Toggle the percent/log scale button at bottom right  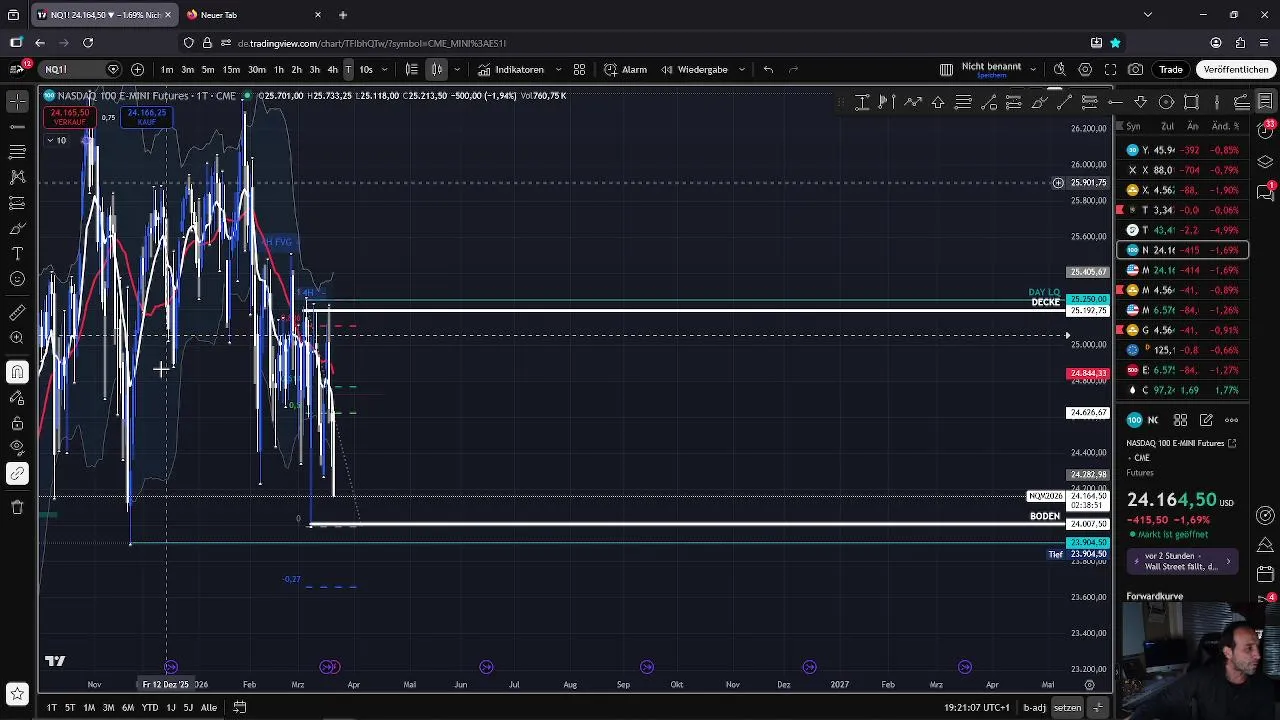1097,708
